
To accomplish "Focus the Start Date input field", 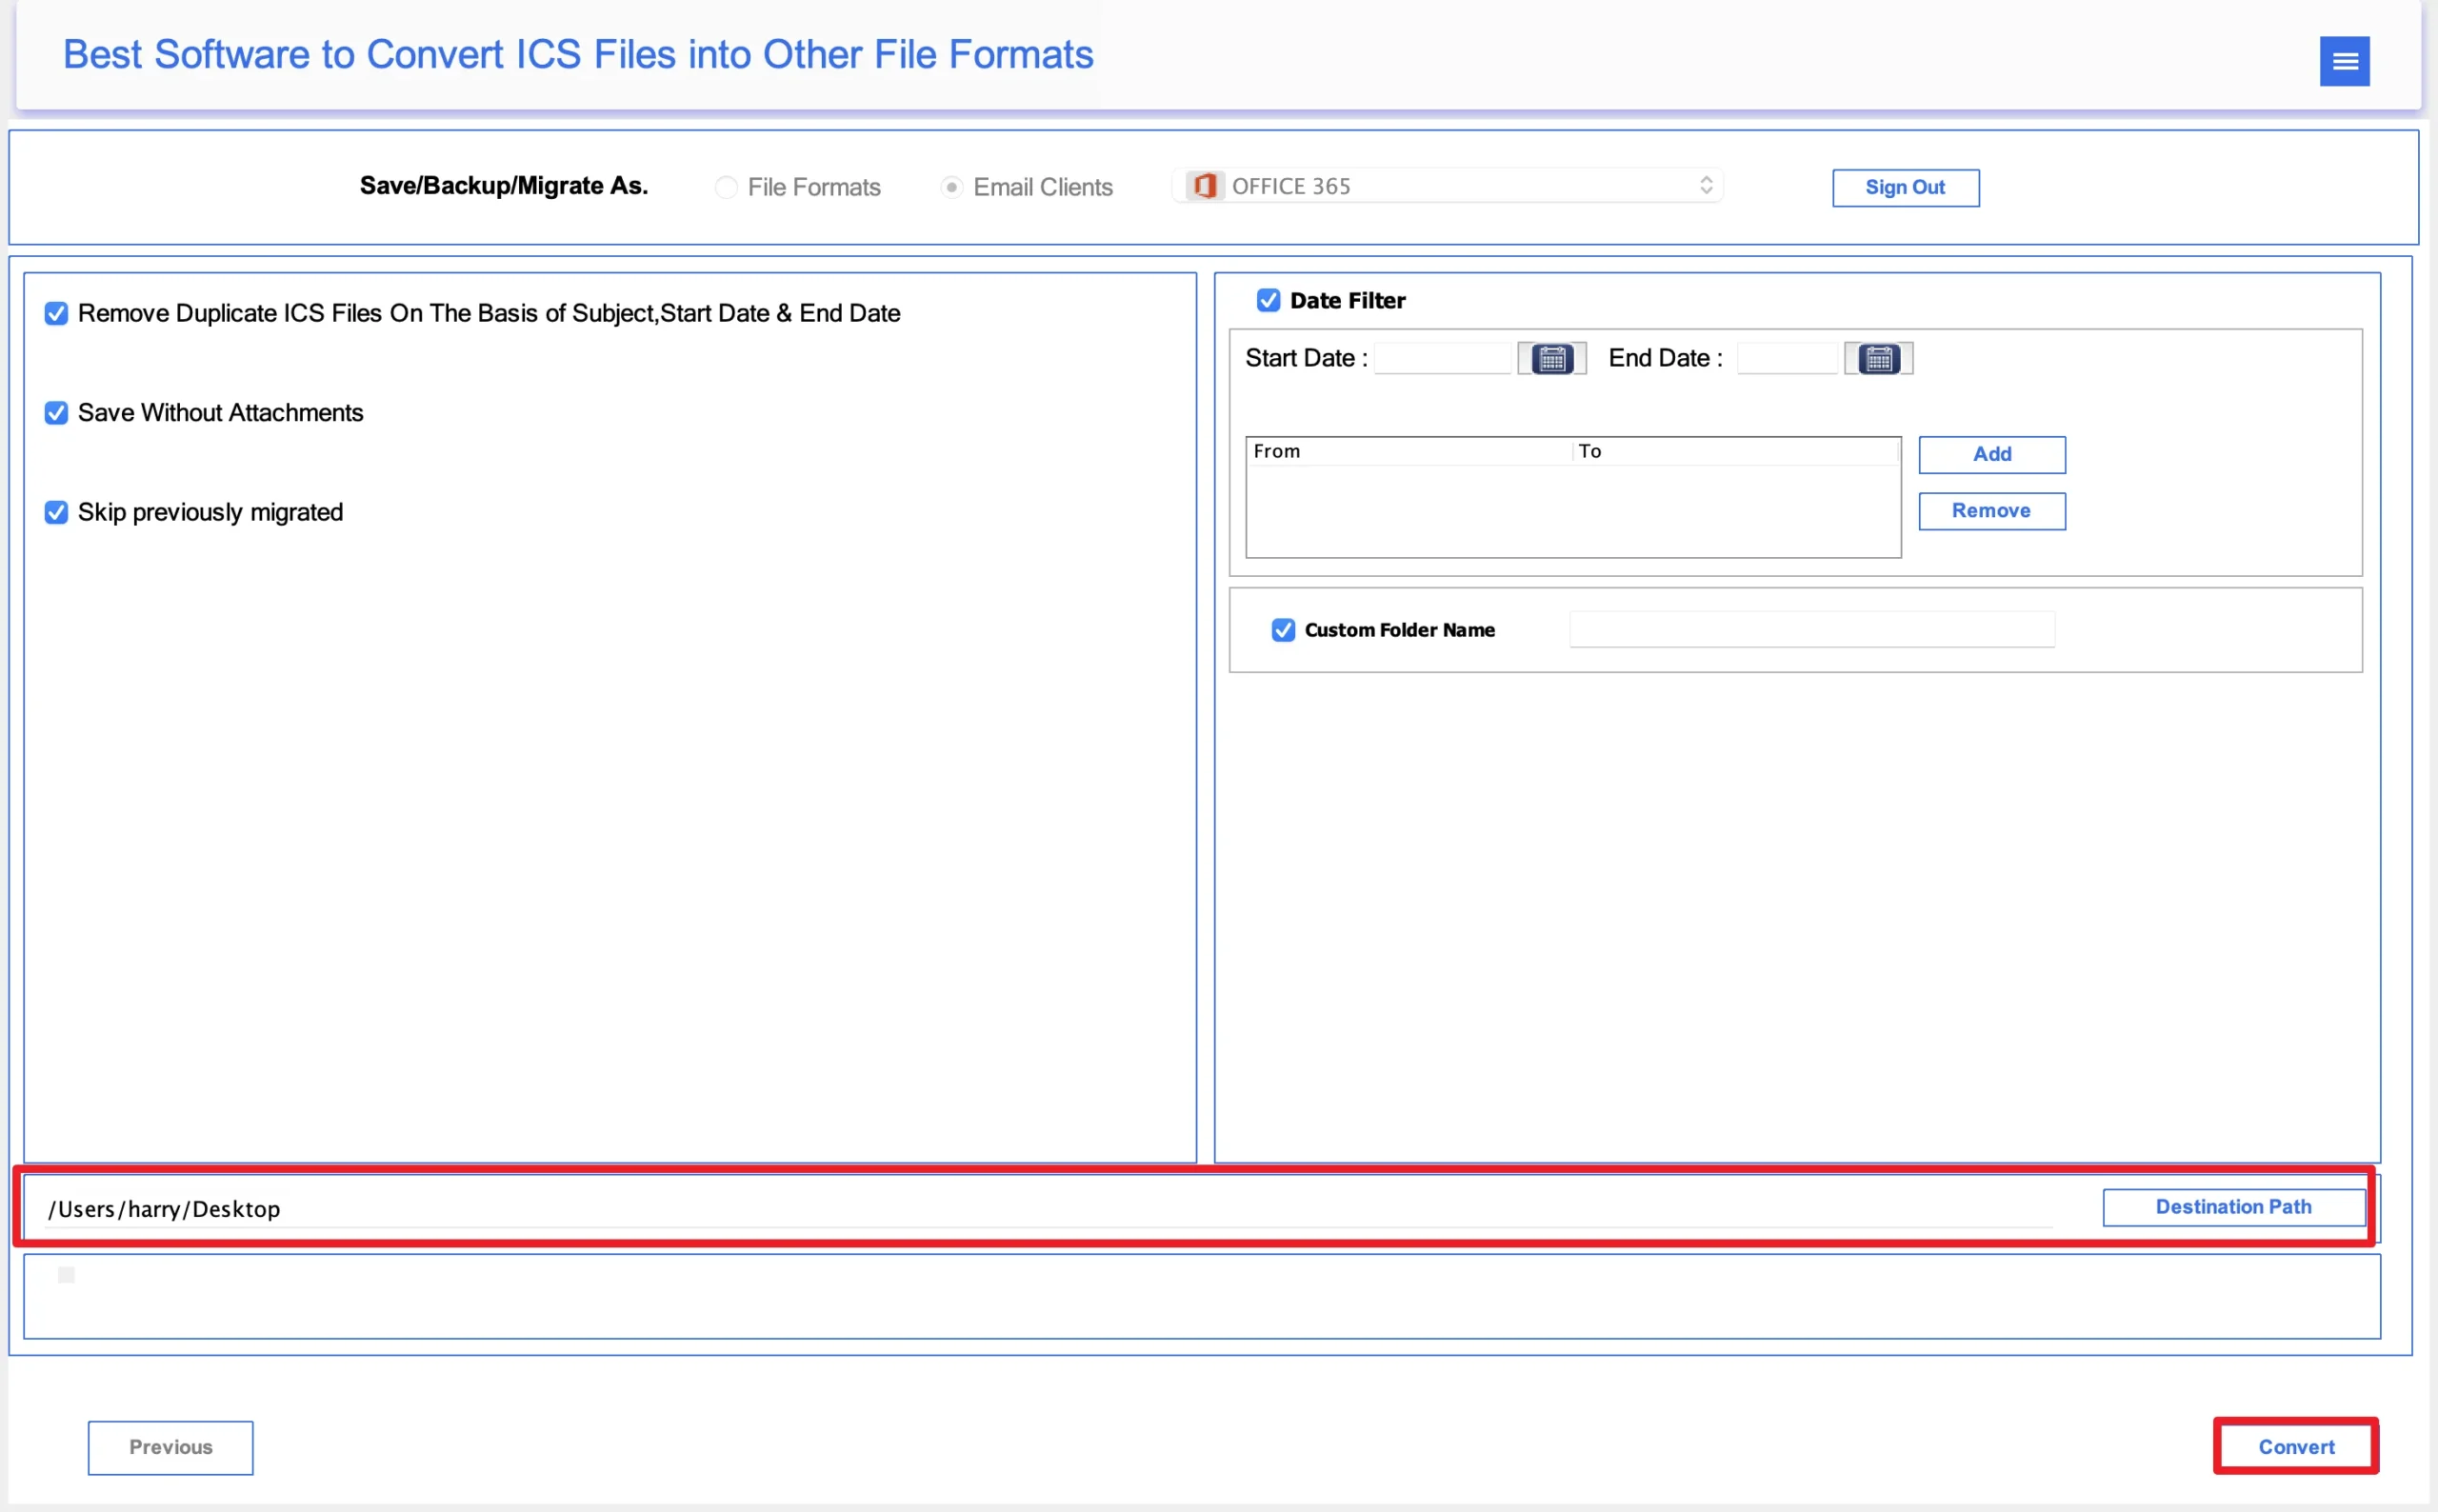I will click(1442, 358).
